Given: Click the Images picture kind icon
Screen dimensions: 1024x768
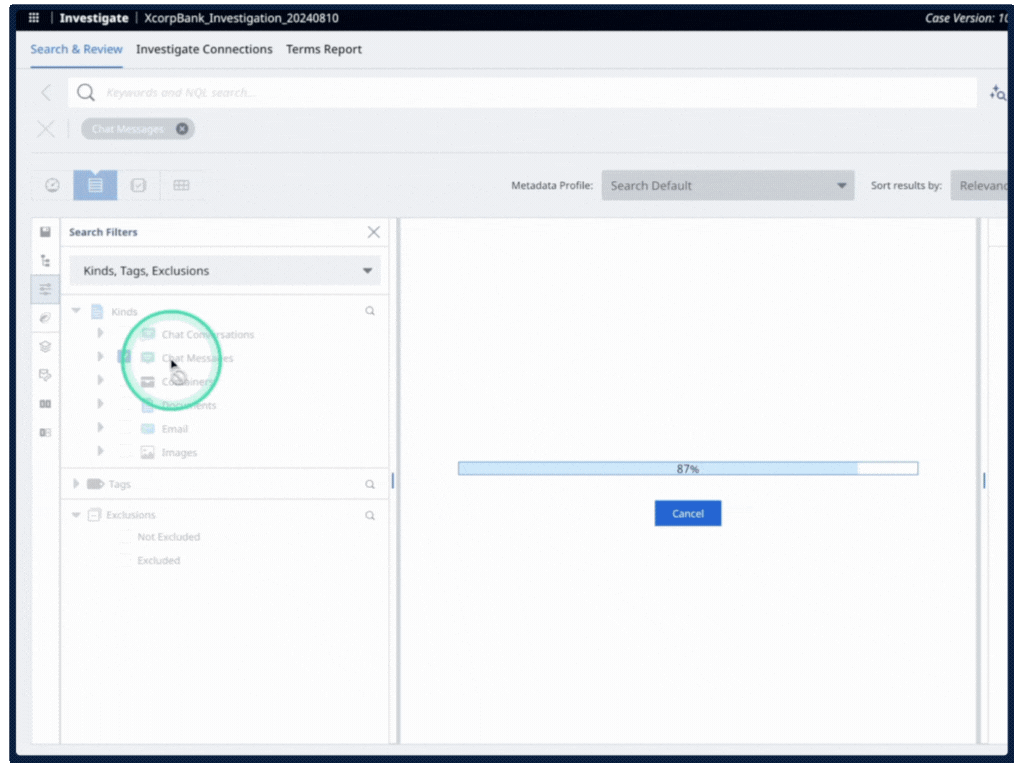Looking at the screenshot, I should (148, 452).
